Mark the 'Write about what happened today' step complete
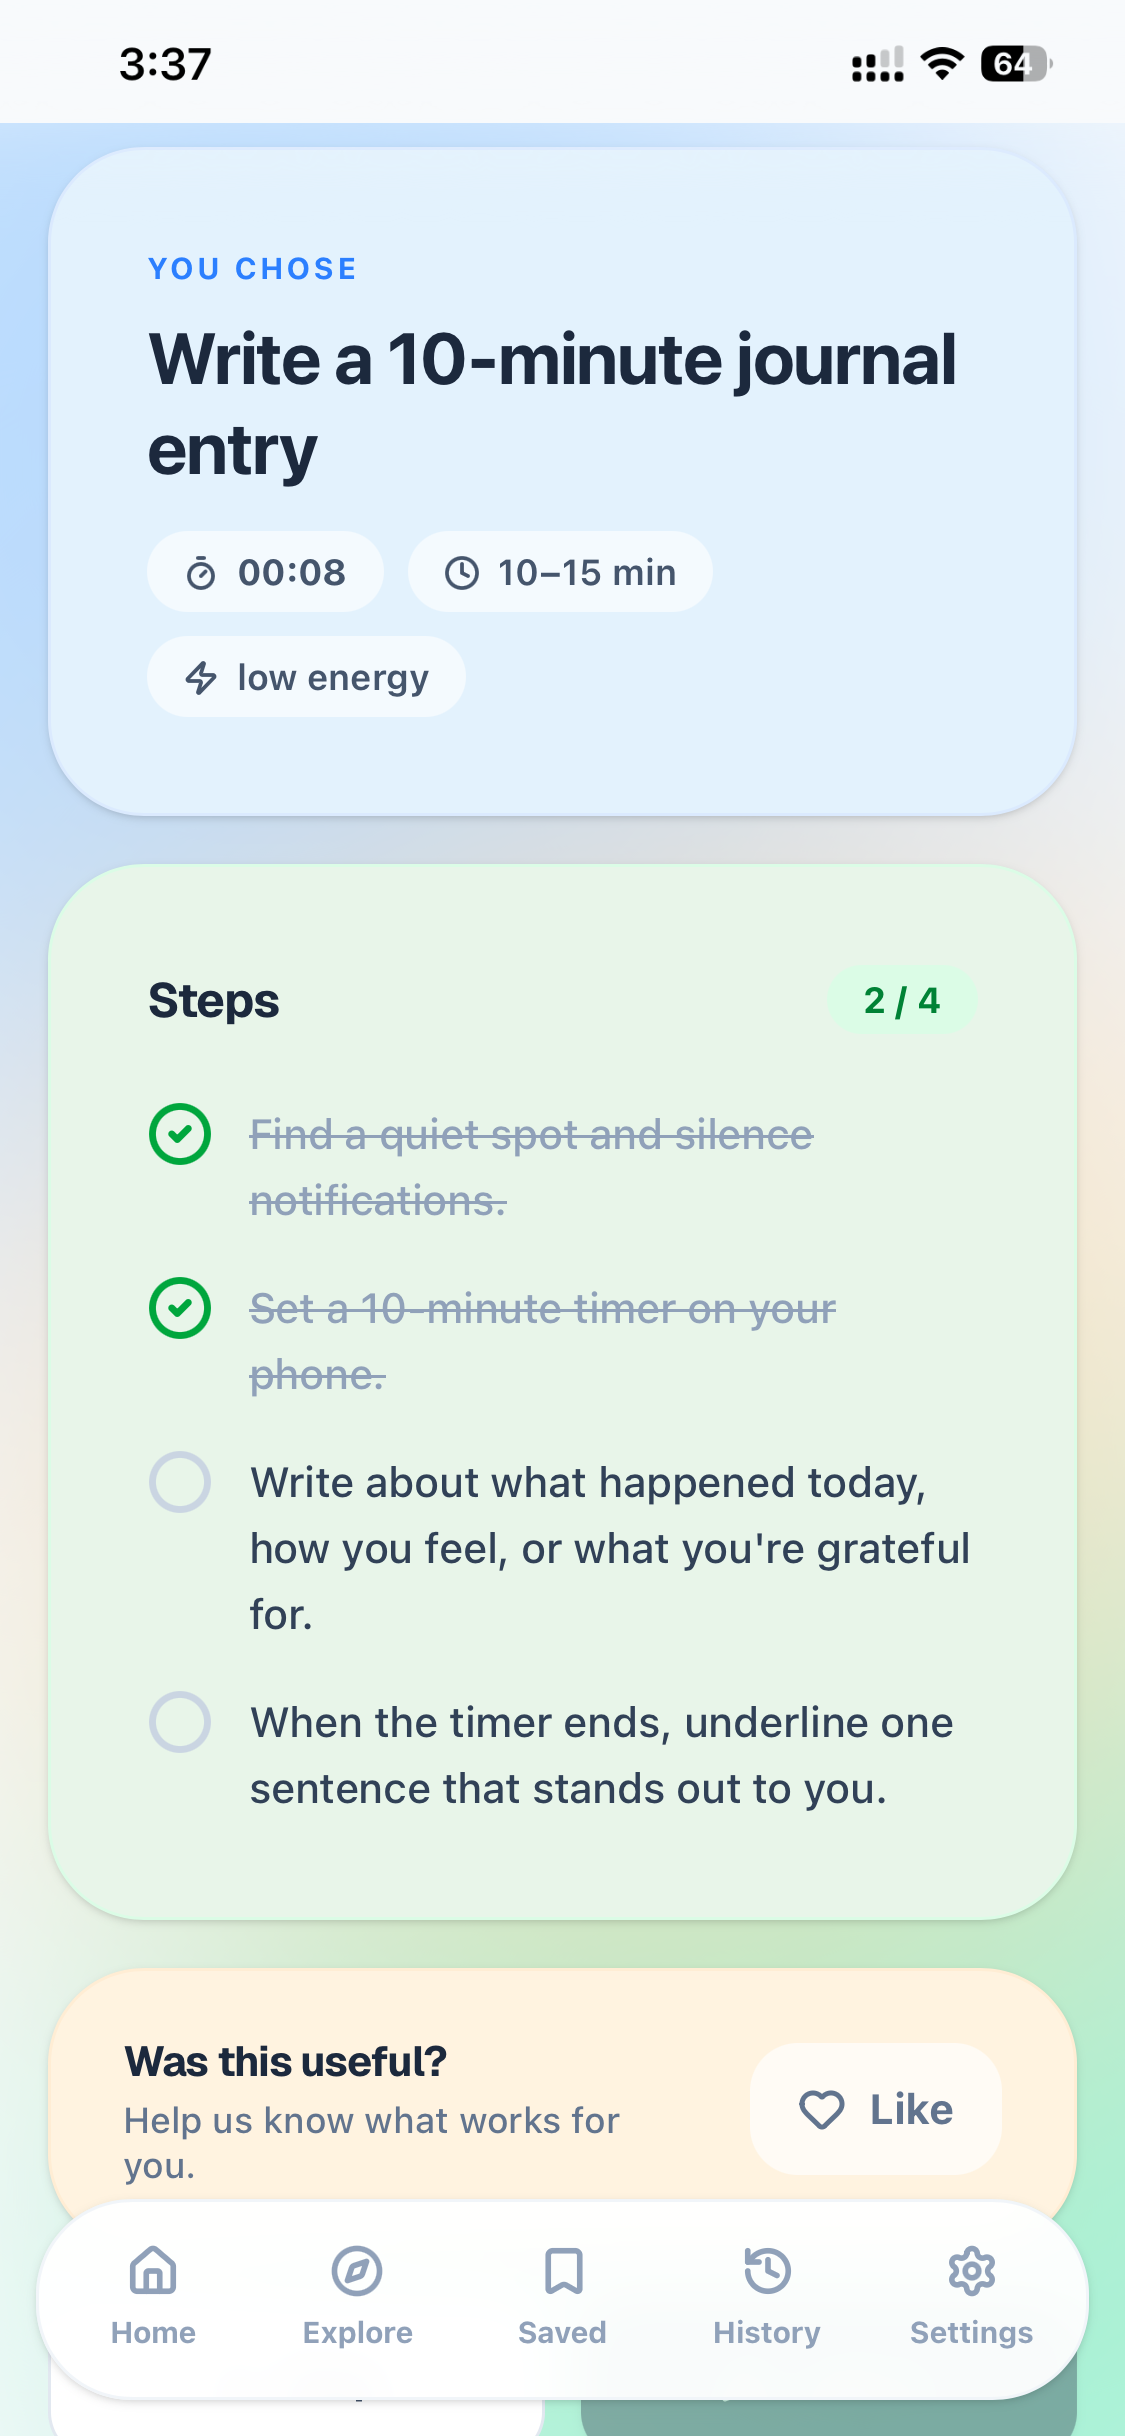The width and height of the screenshot is (1125, 2436). point(180,1481)
